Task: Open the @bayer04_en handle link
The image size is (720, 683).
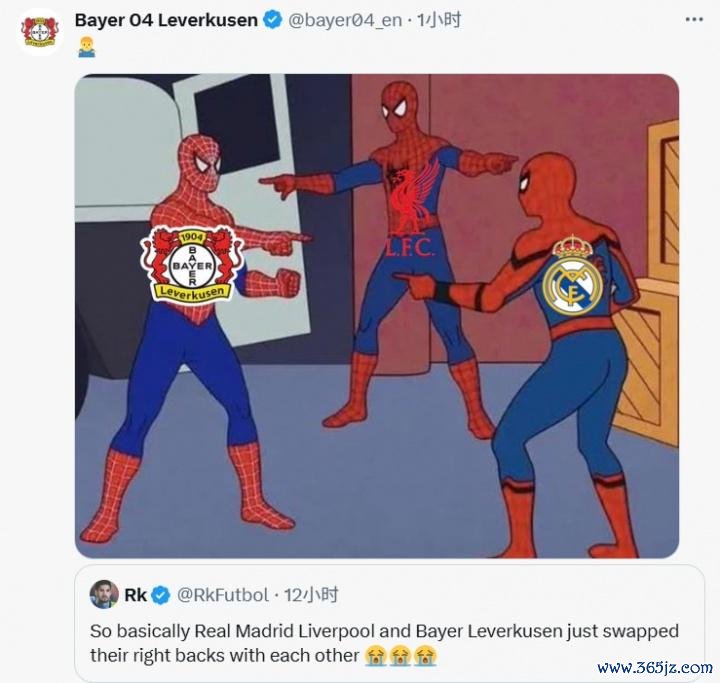Action: click(x=345, y=20)
